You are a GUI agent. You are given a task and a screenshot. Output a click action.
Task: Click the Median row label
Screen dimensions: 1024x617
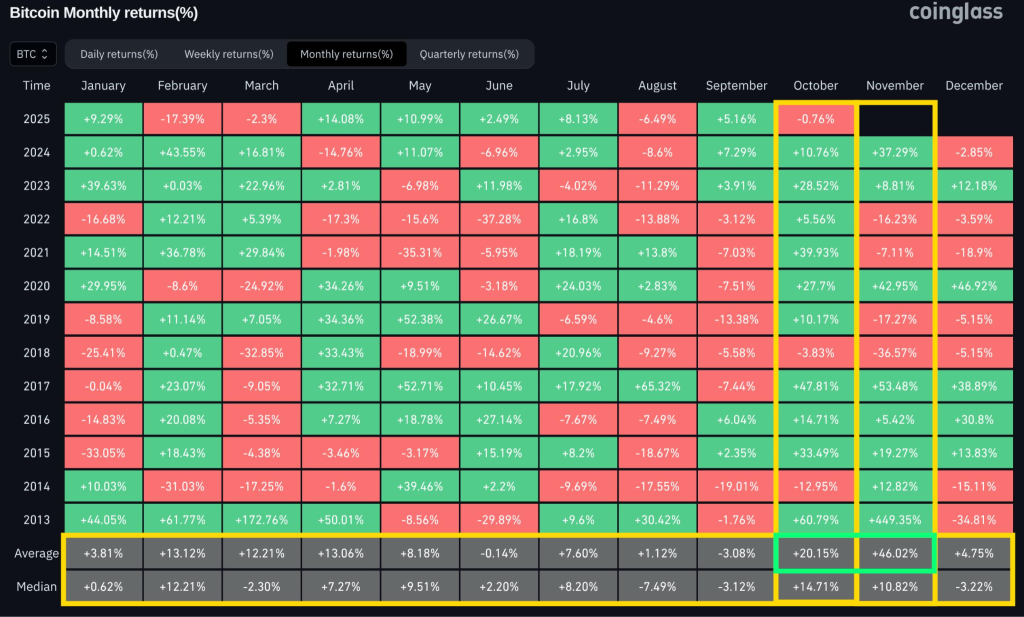(x=37, y=586)
